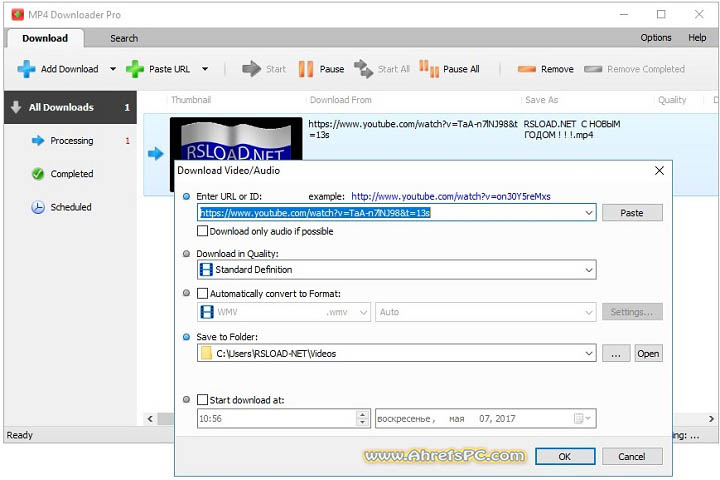The image size is (720, 480).
Task: Click the blue Processing arrow icon
Action: (38, 141)
